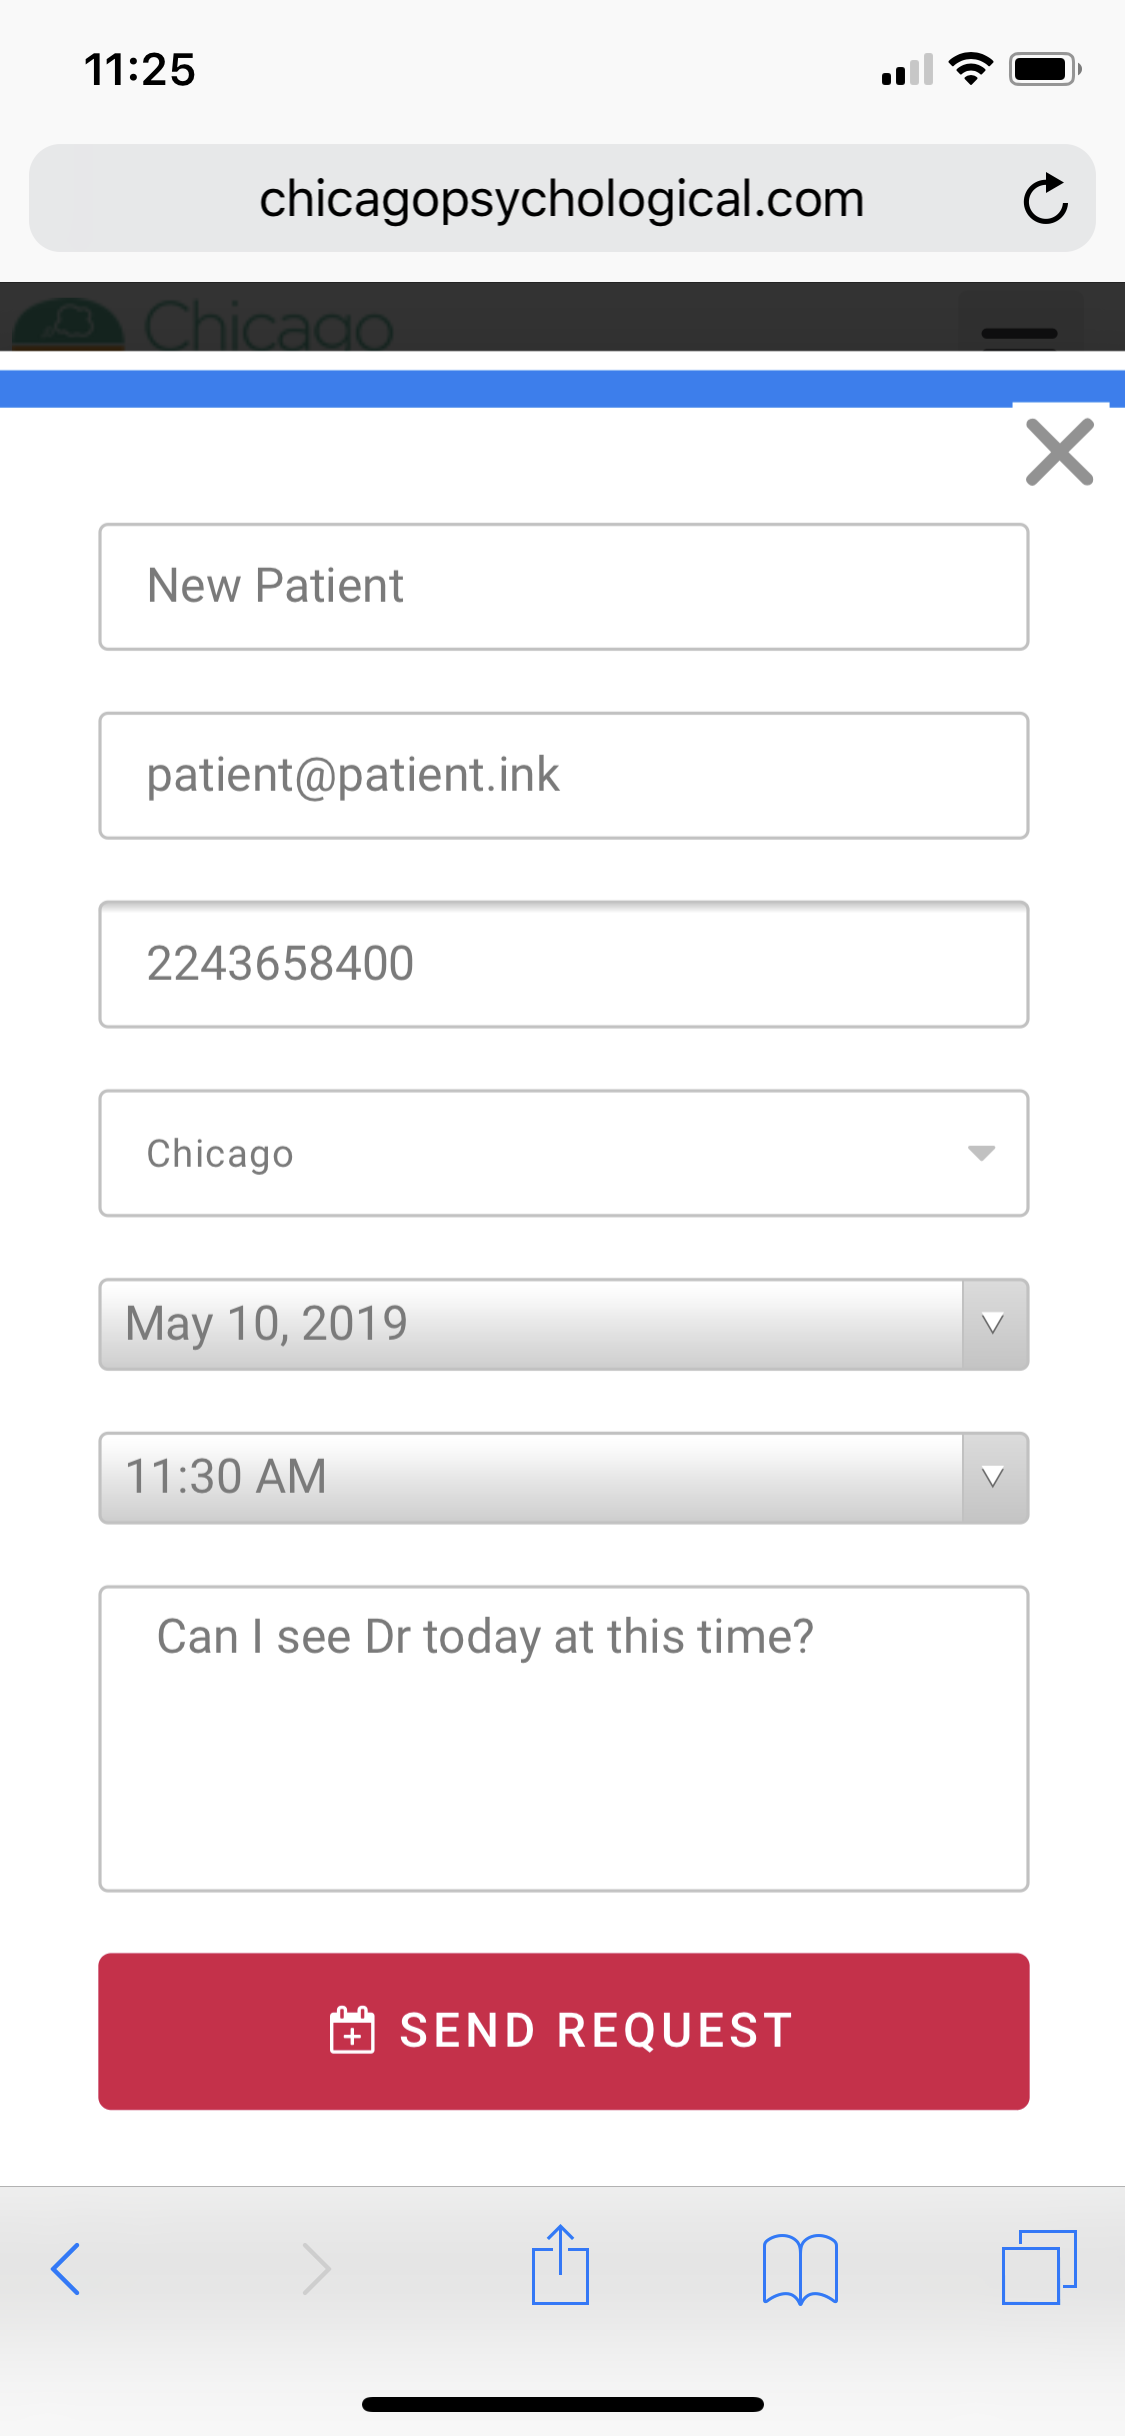Viewport: 1125px width, 2436px height.
Task: Tap the Safari forward arrow
Action: [316, 2268]
